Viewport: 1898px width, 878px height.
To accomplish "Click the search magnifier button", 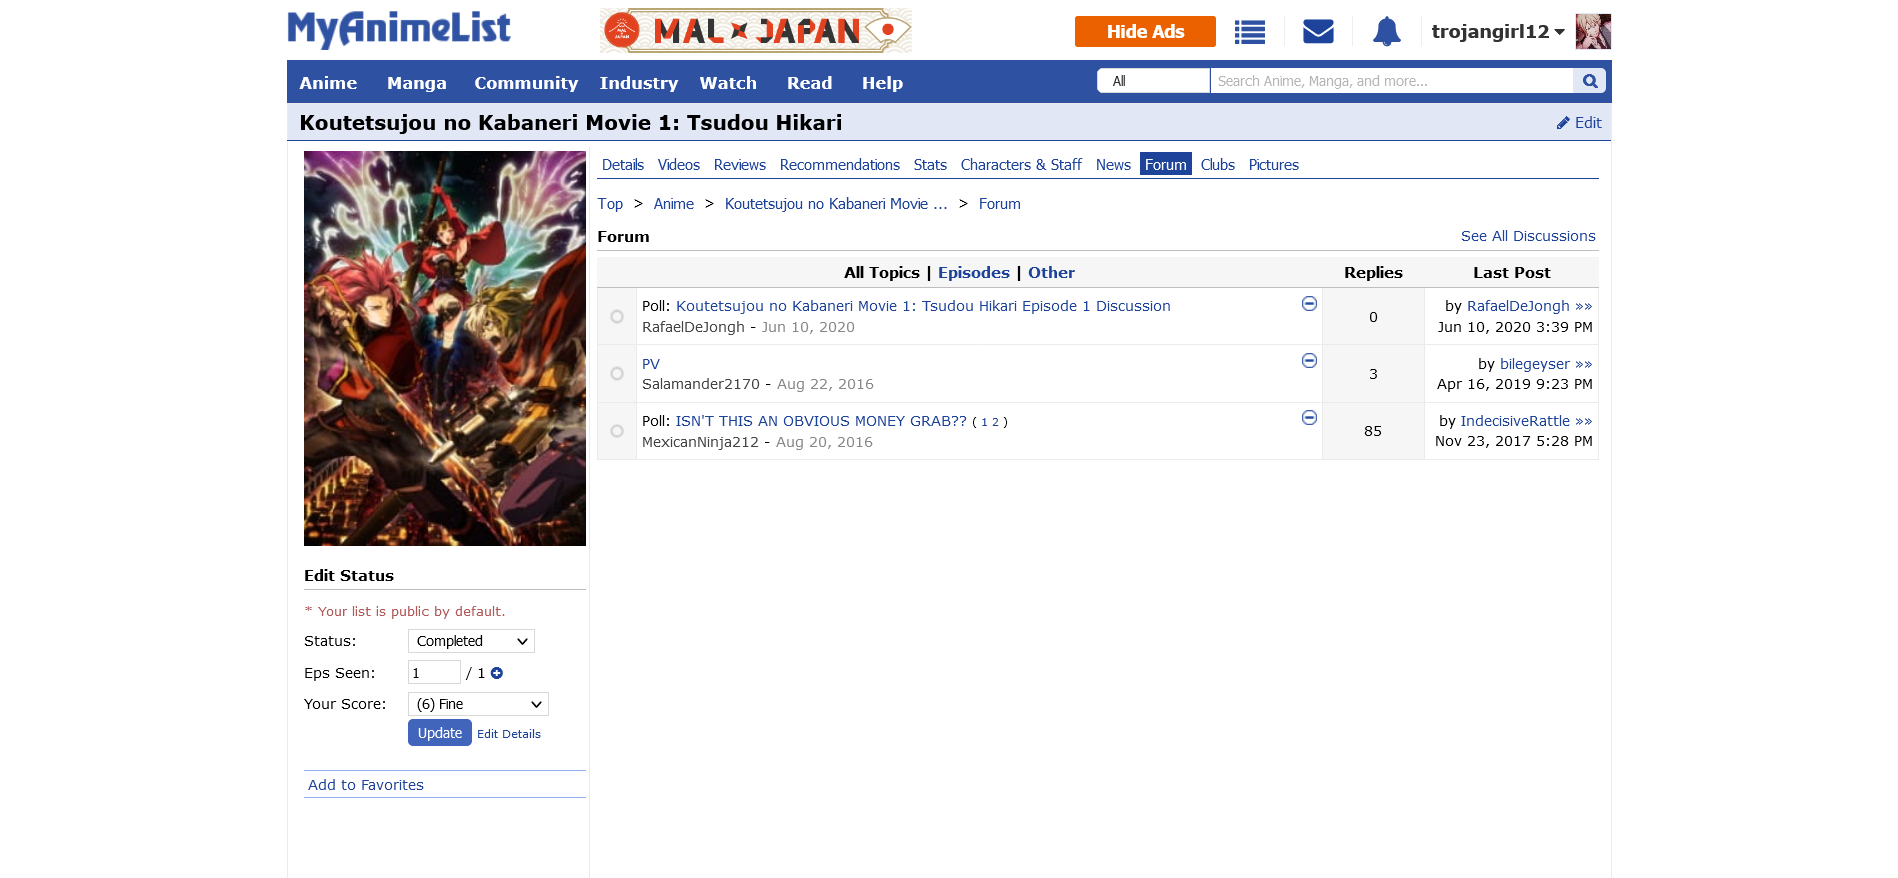I will point(1589,81).
